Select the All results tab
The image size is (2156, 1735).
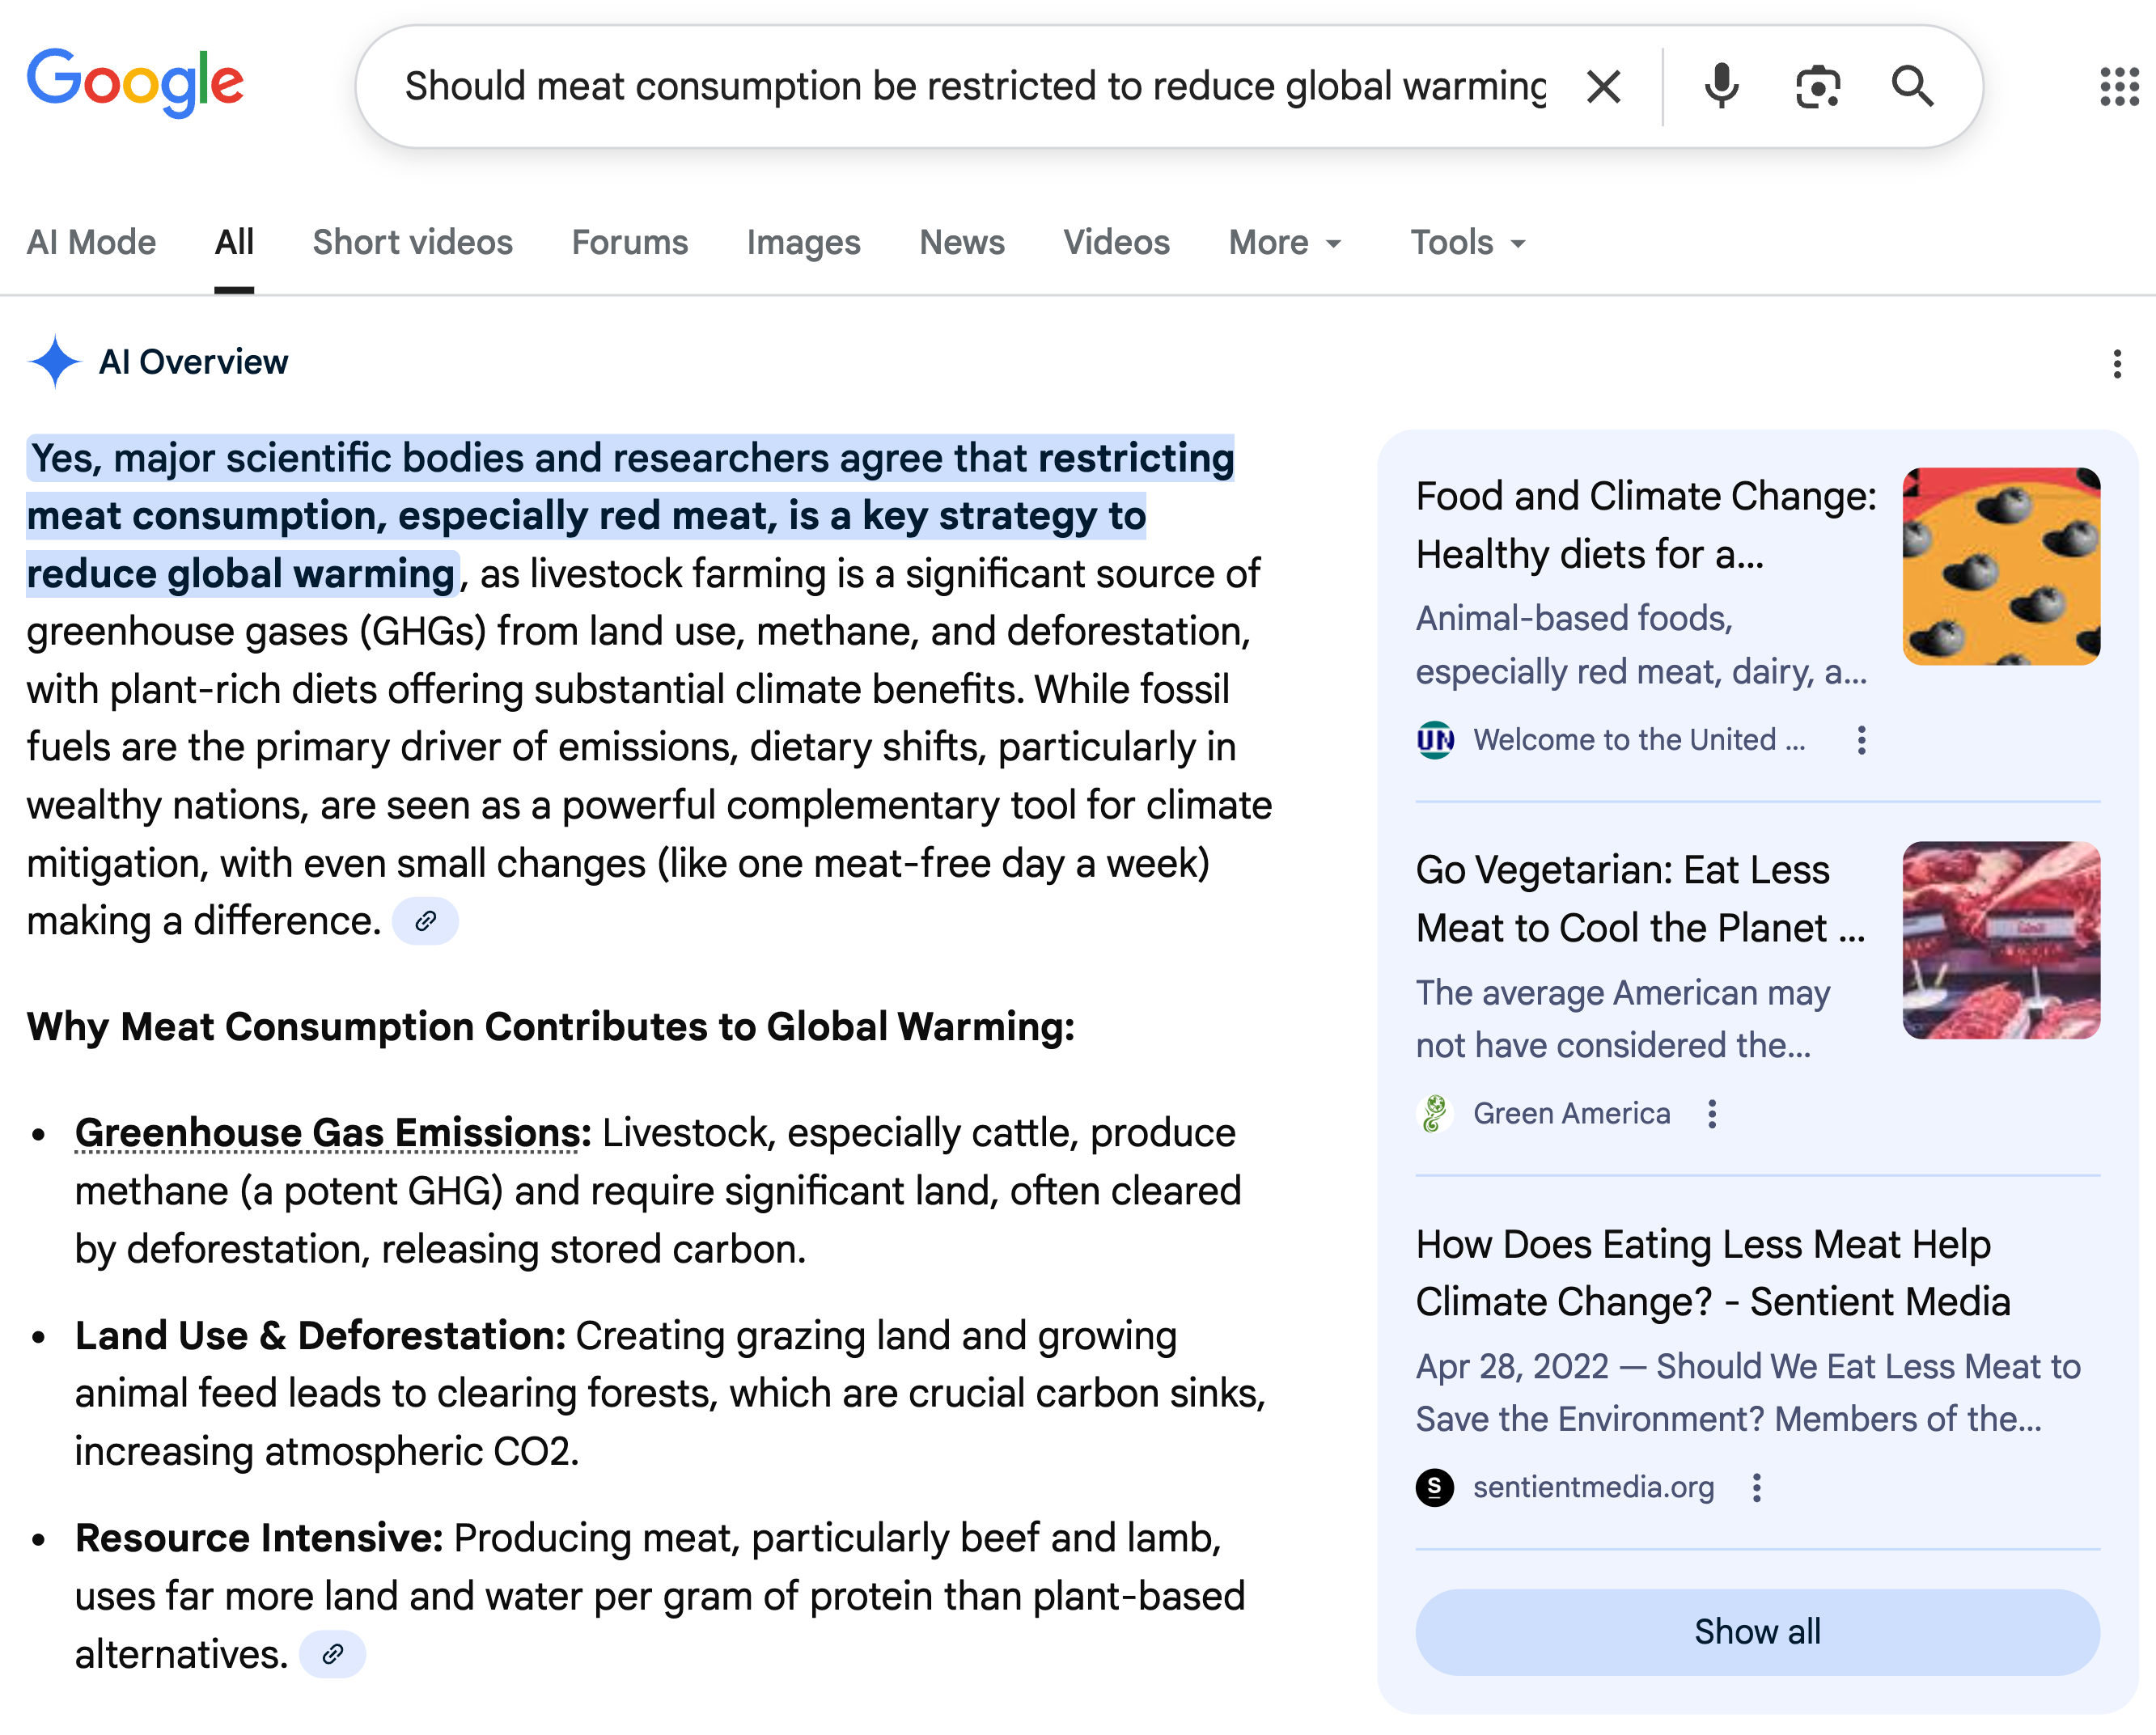point(234,243)
